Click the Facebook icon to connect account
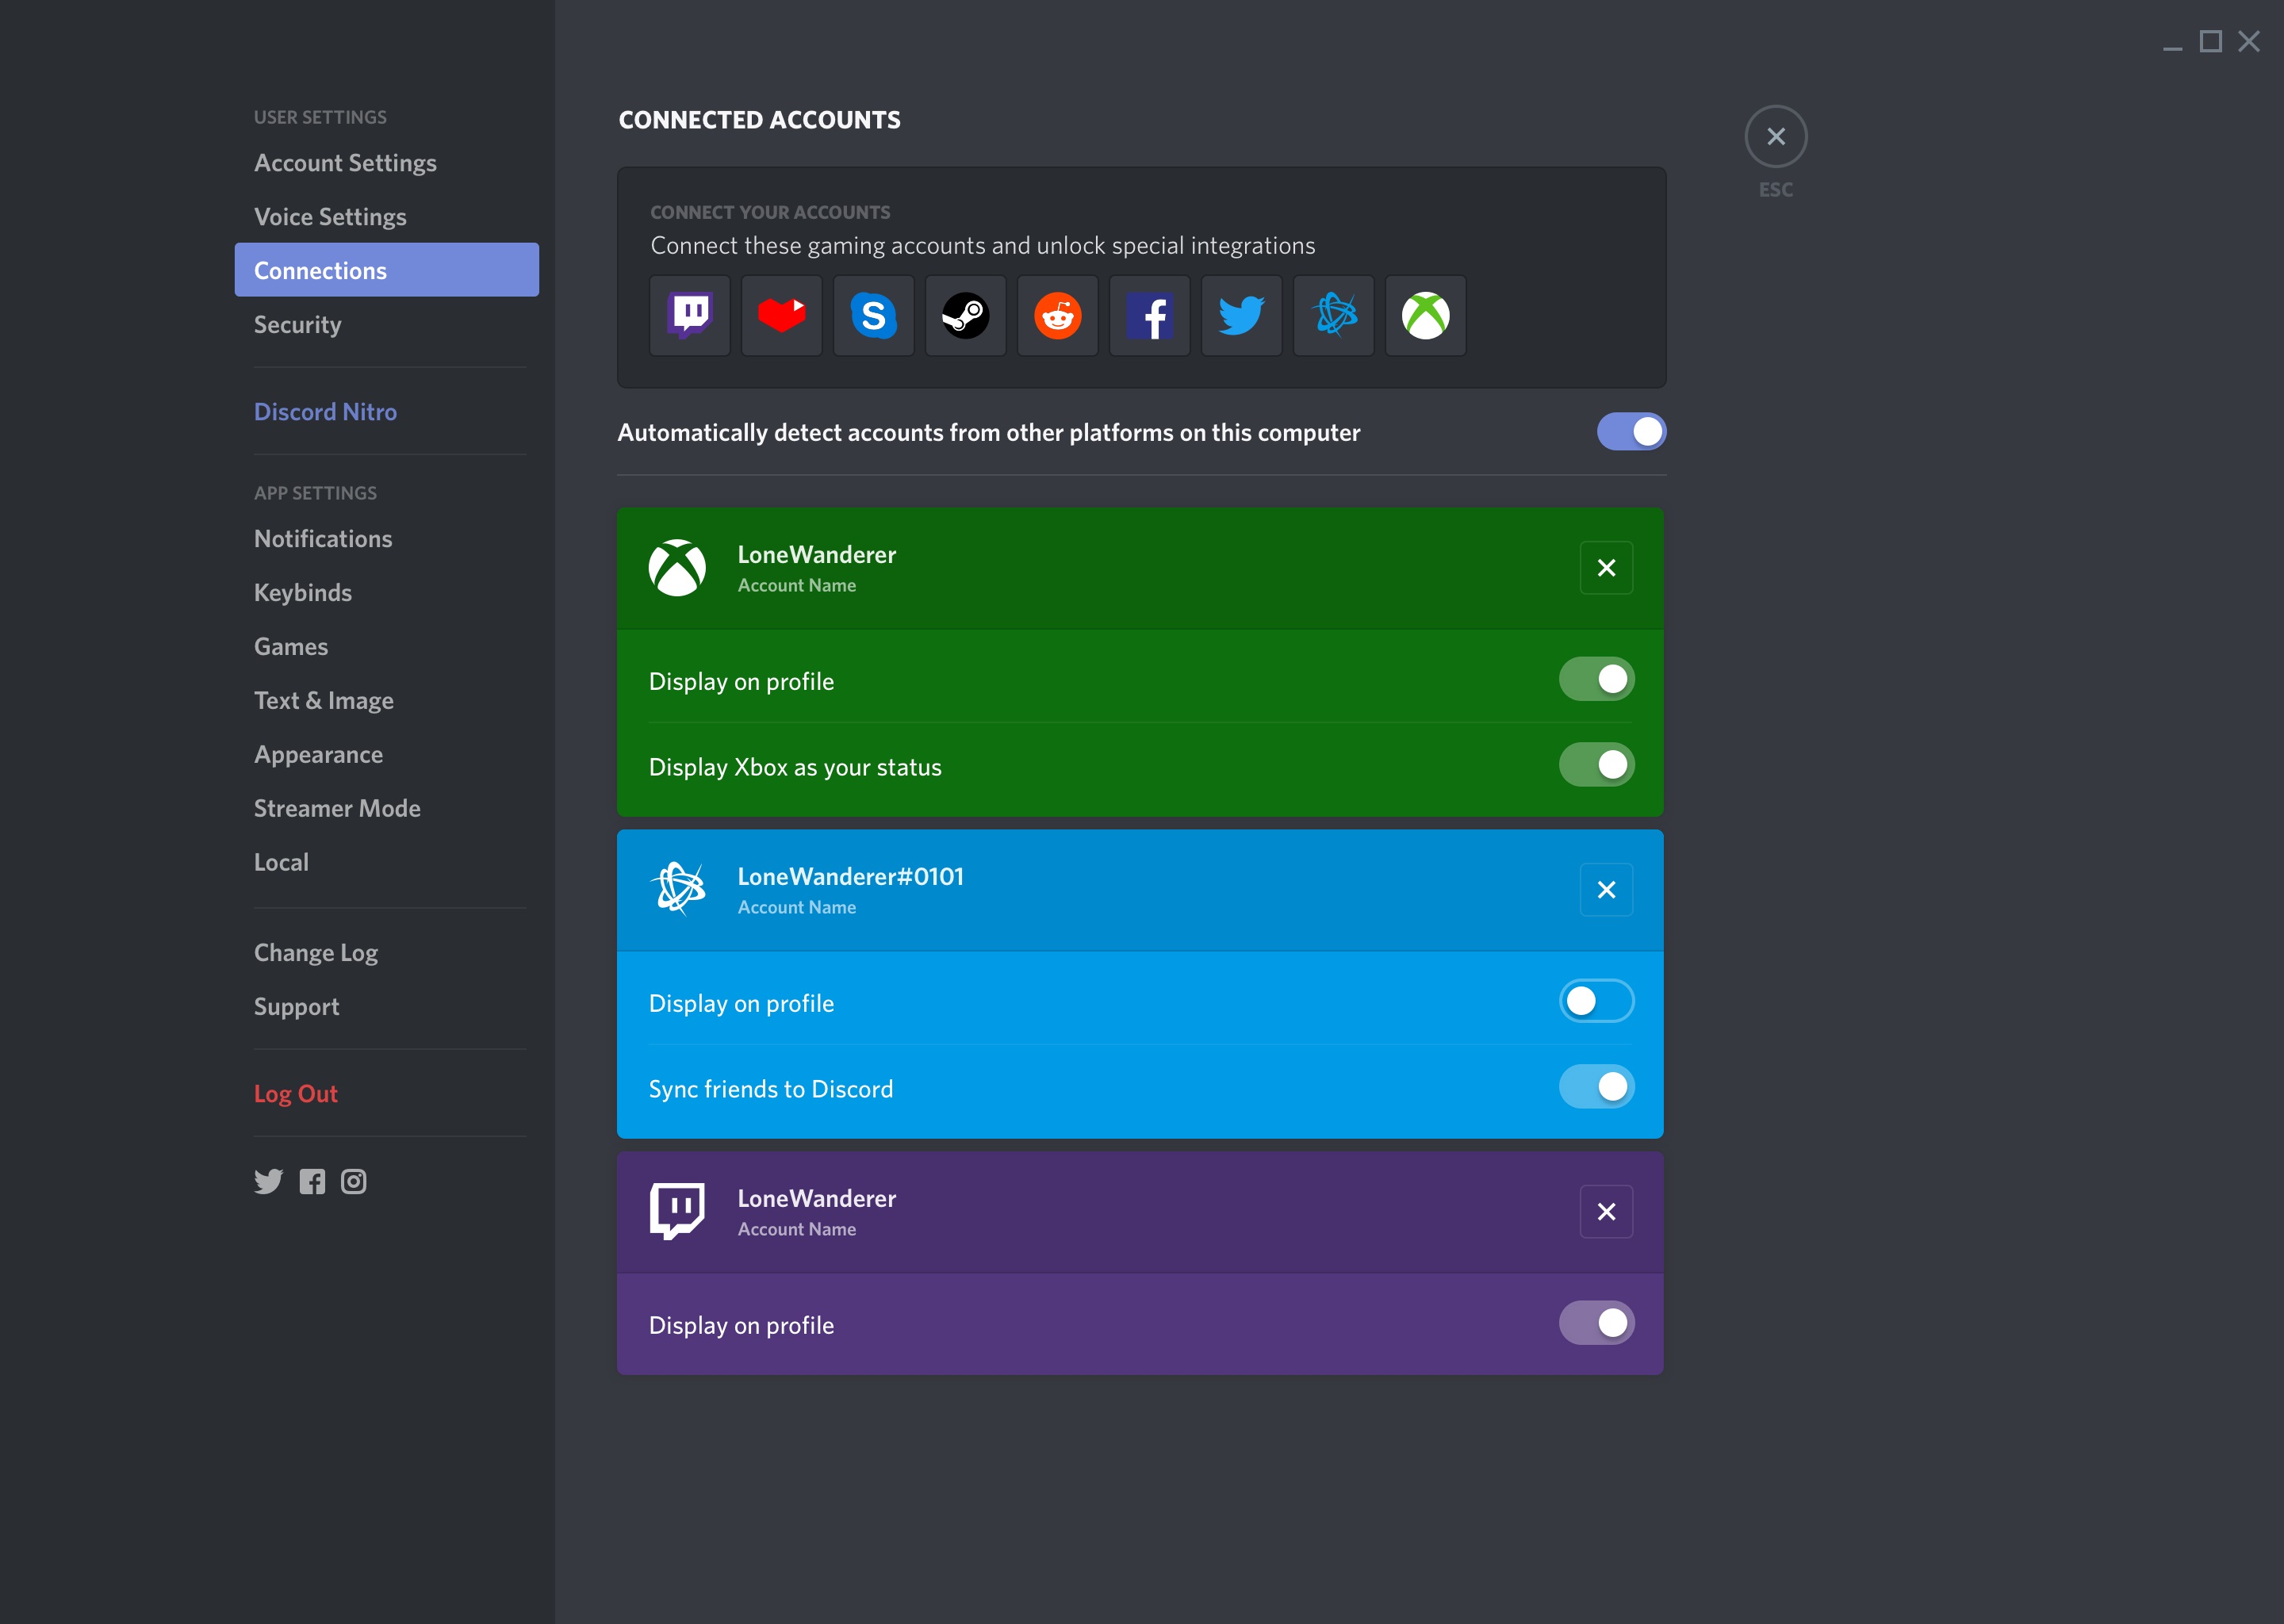Screen dimensions: 2284x1624 1151,315
